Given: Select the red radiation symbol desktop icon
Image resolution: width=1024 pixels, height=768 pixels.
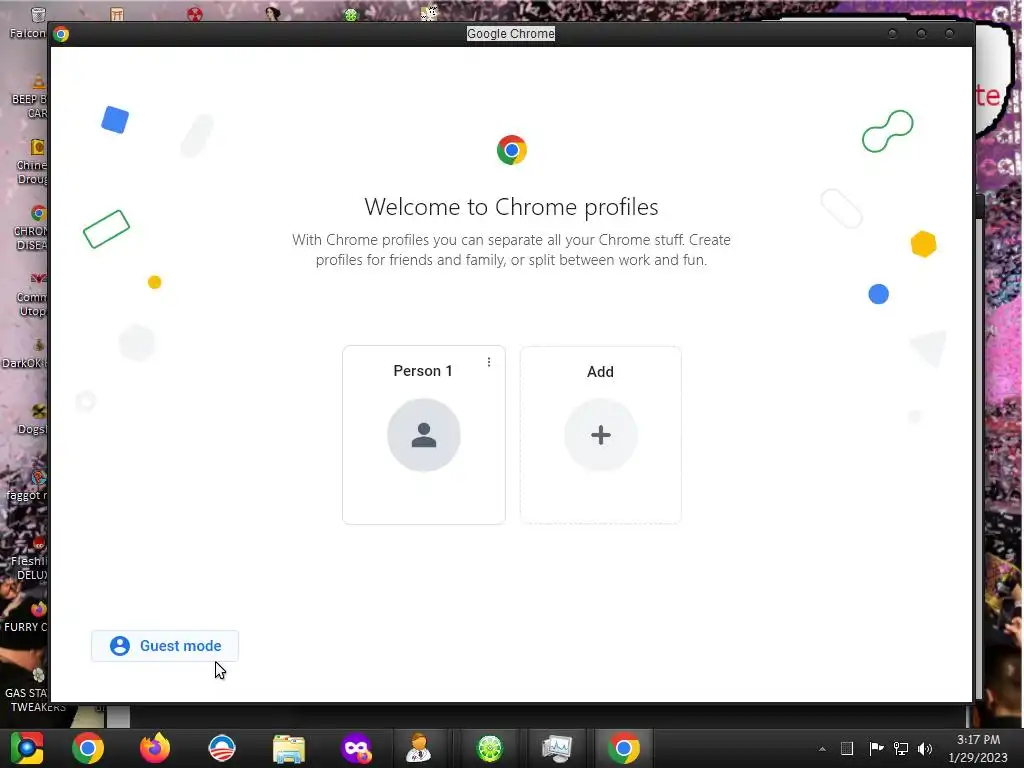Looking at the screenshot, I should tap(195, 14).
